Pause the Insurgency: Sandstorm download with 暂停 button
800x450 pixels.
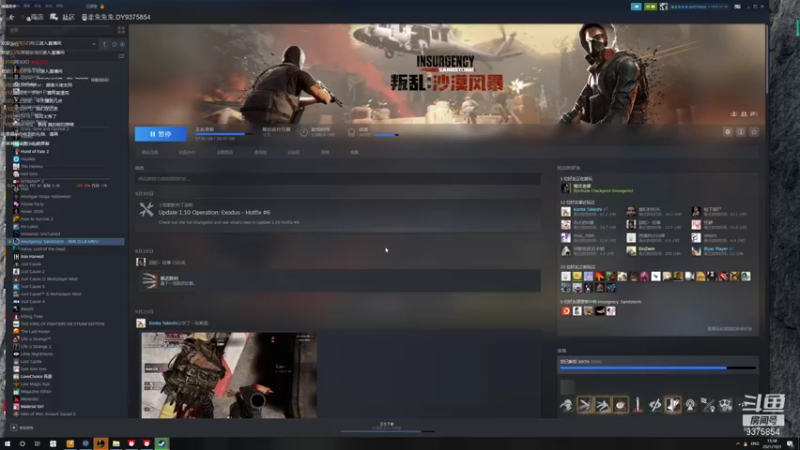click(161, 134)
